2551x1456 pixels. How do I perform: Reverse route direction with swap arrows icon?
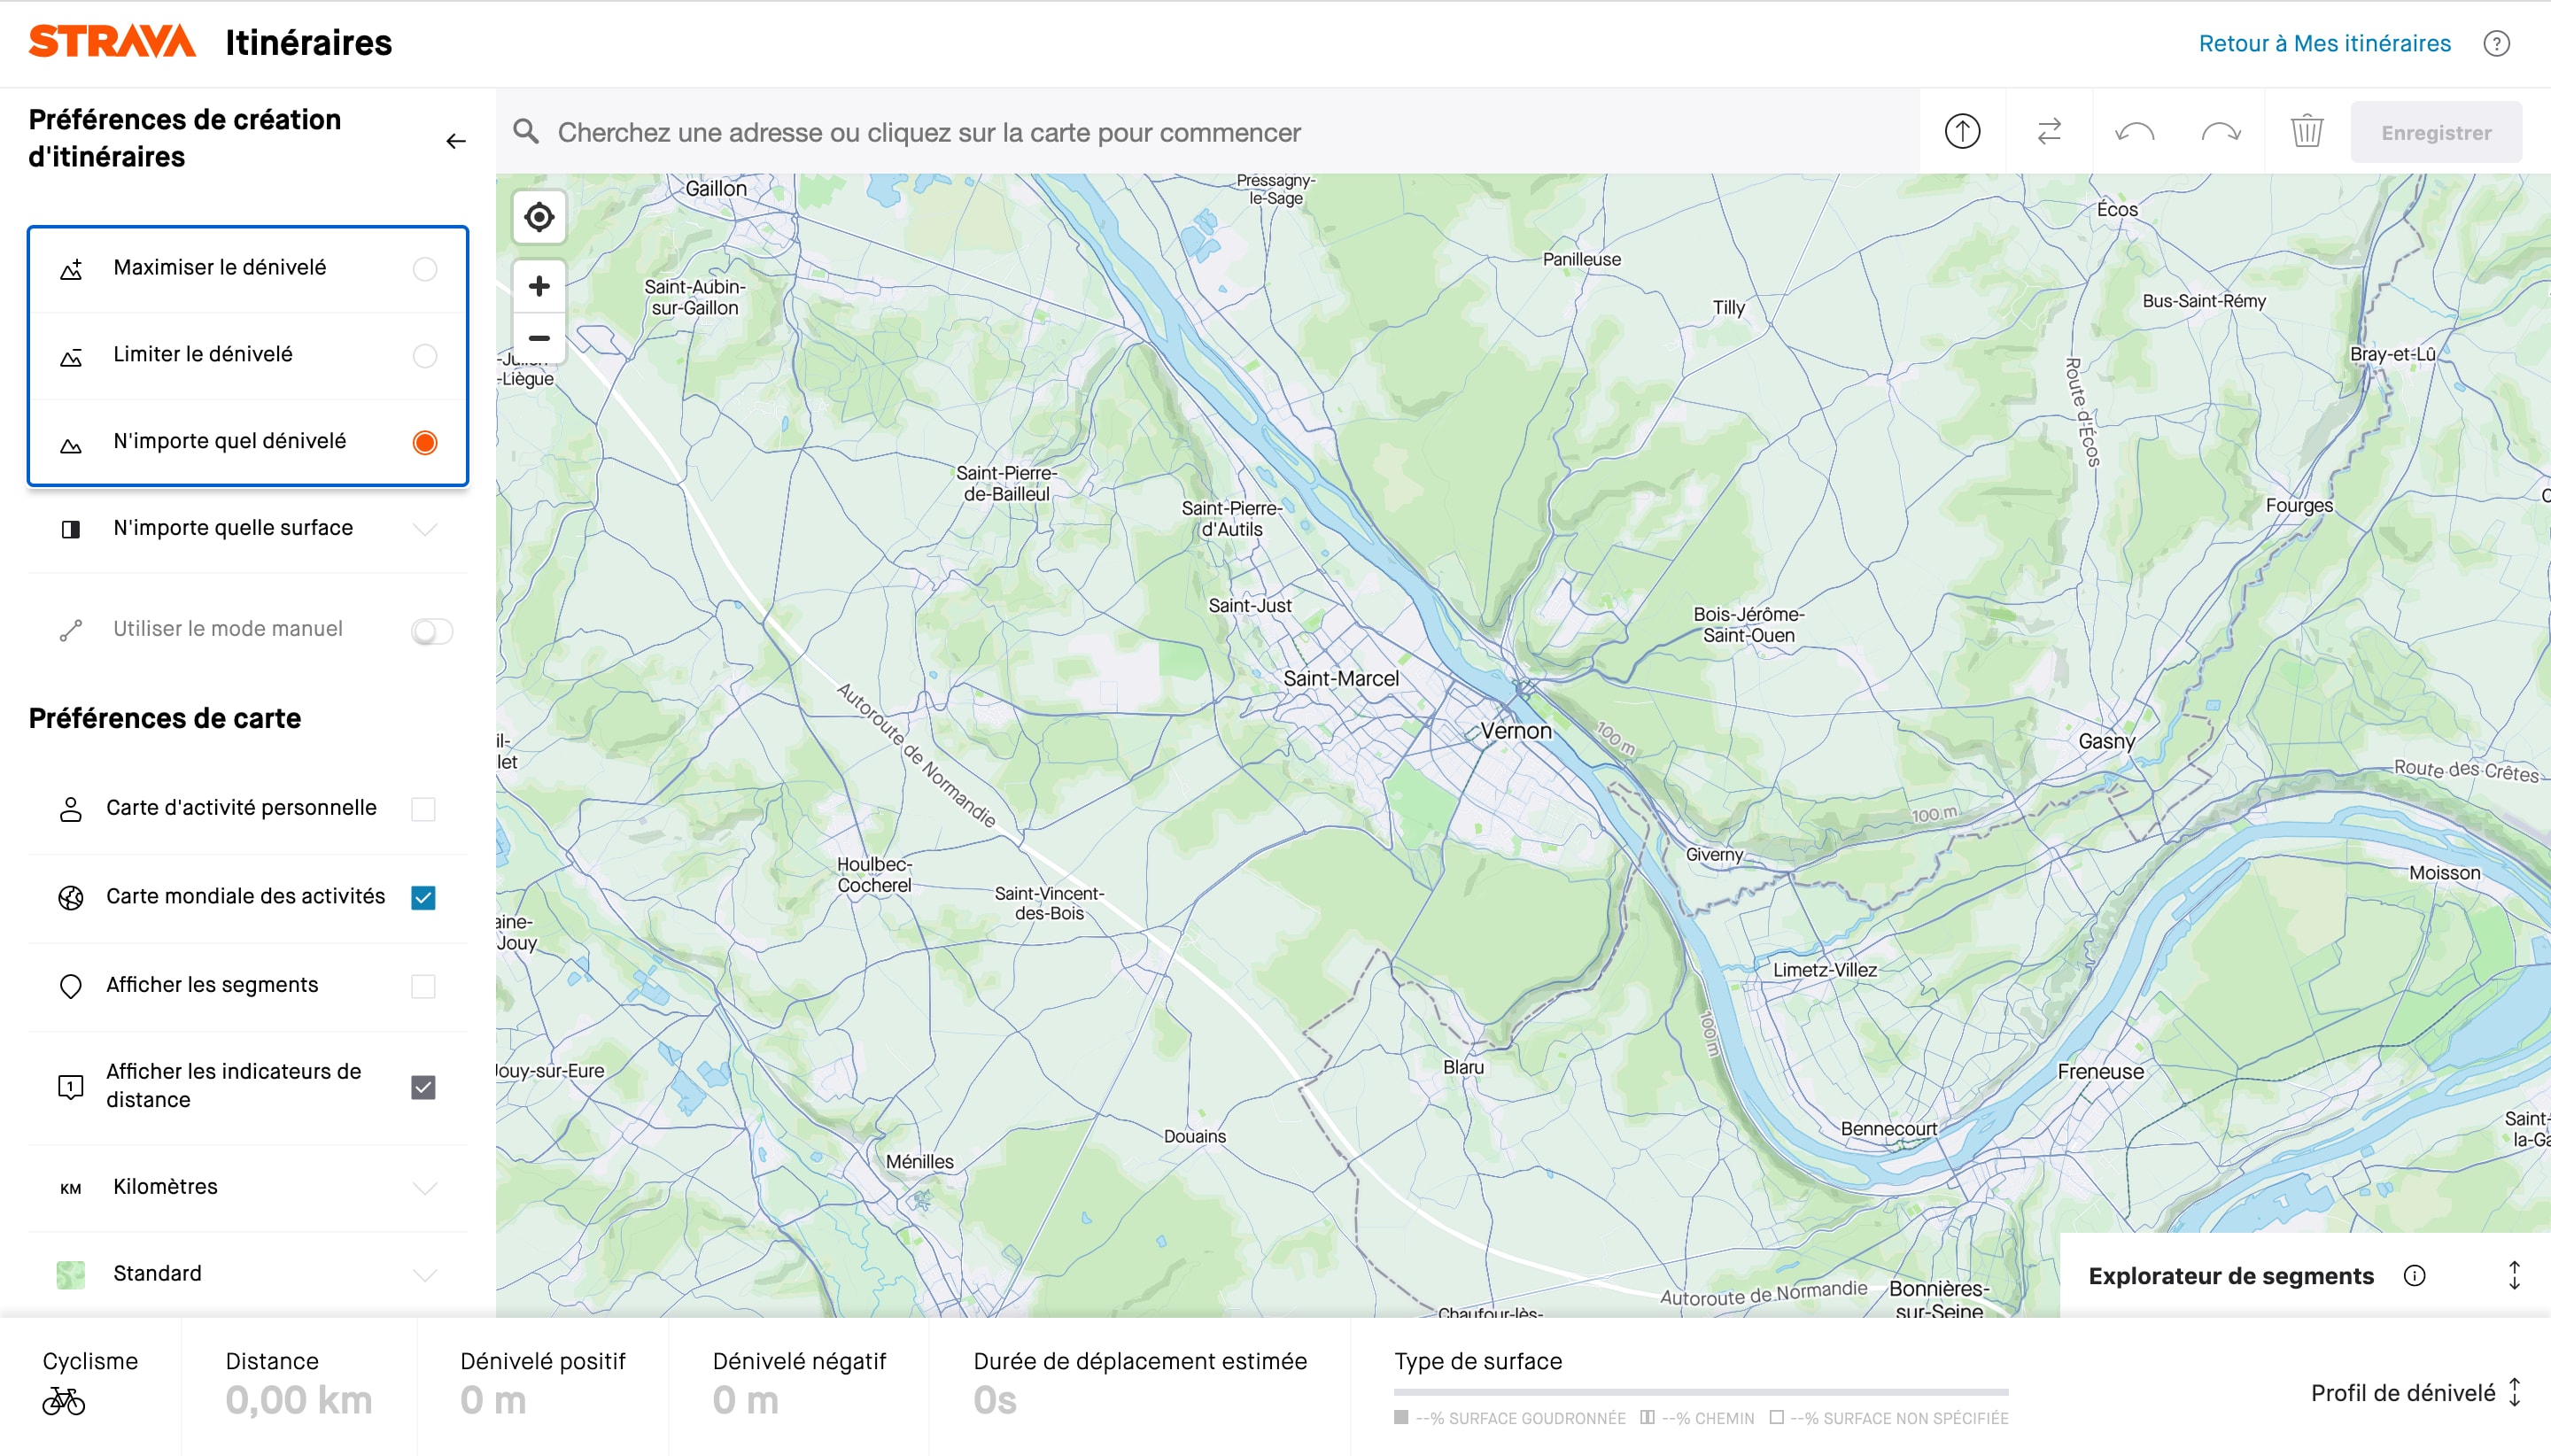click(2049, 131)
